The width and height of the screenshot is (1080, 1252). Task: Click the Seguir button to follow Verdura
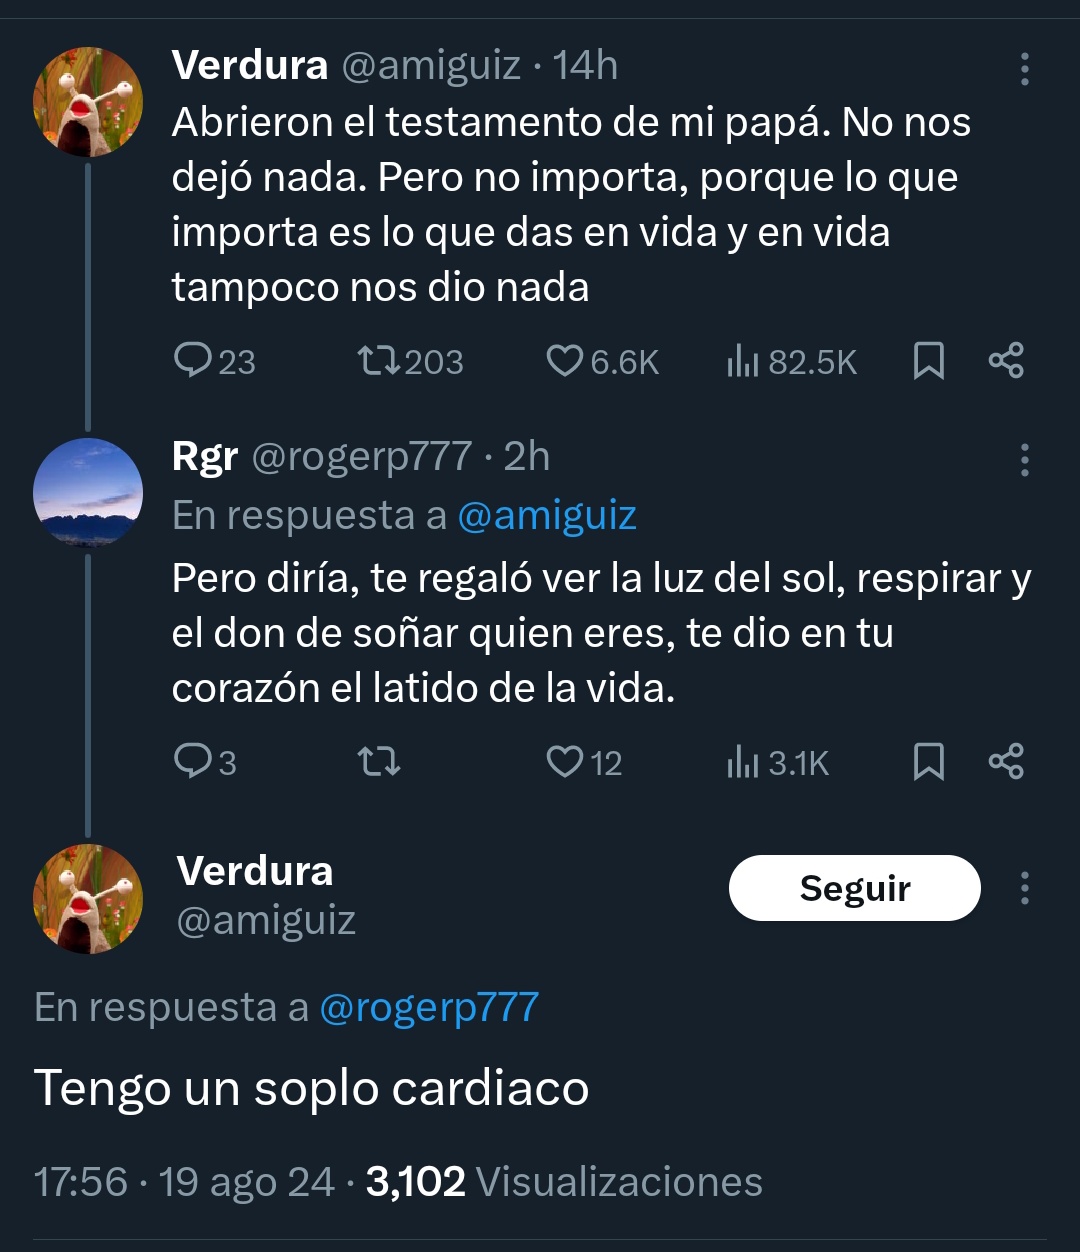point(855,888)
